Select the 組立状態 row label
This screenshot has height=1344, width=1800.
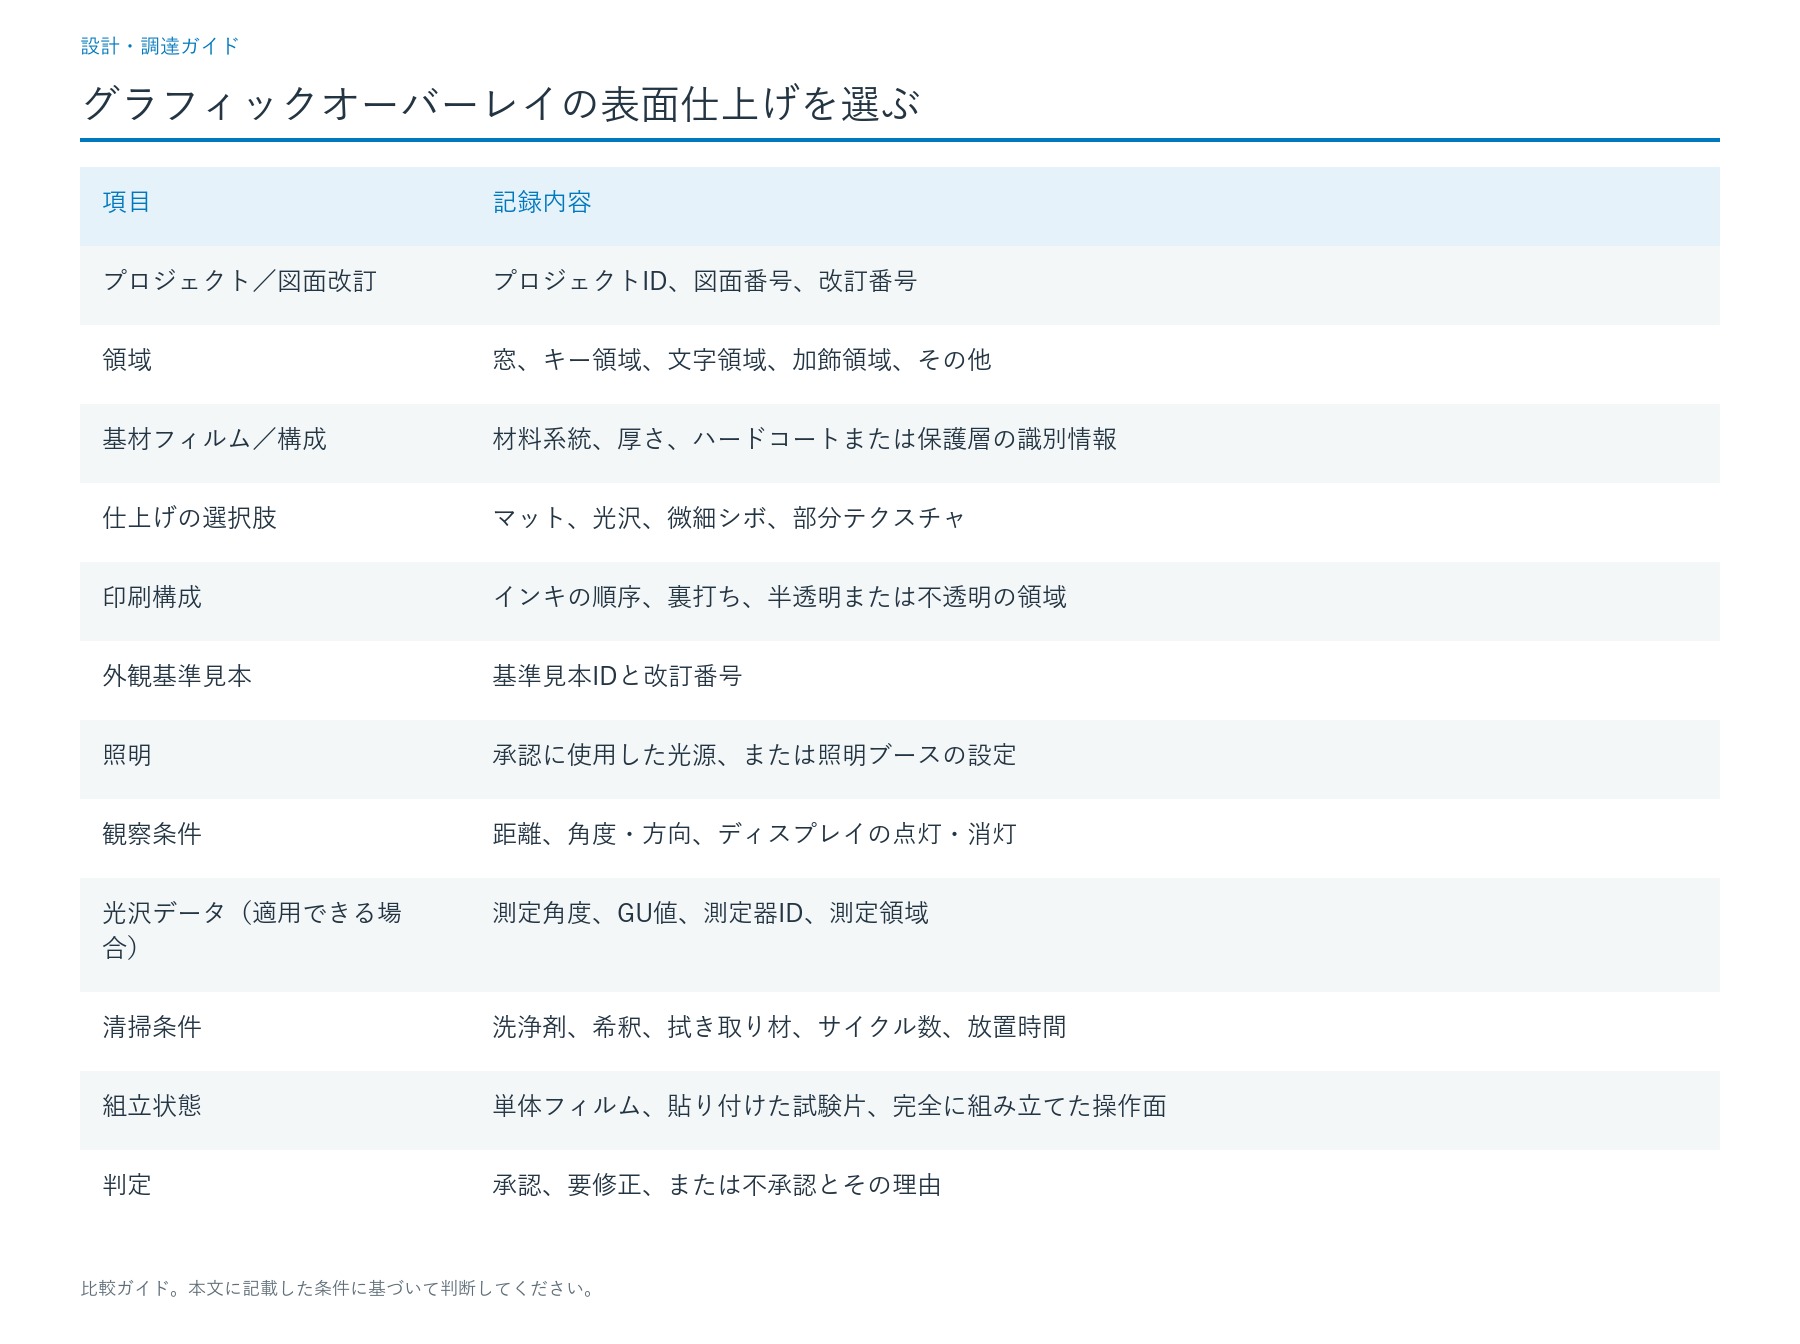[x=152, y=1106]
